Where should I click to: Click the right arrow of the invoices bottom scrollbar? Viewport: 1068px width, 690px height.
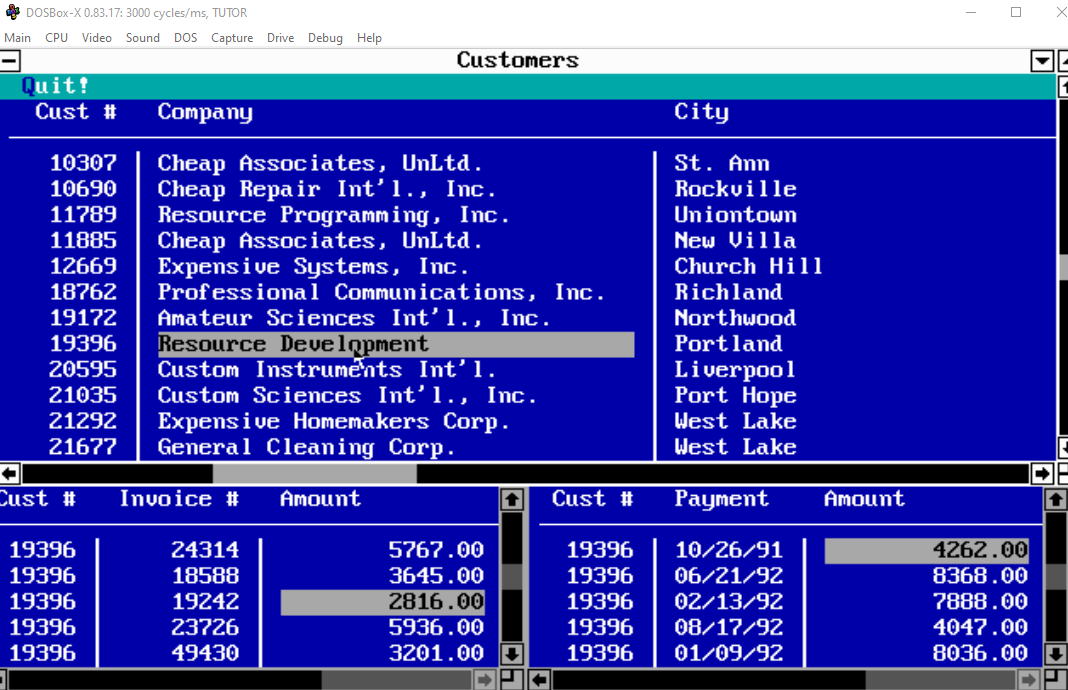485,679
